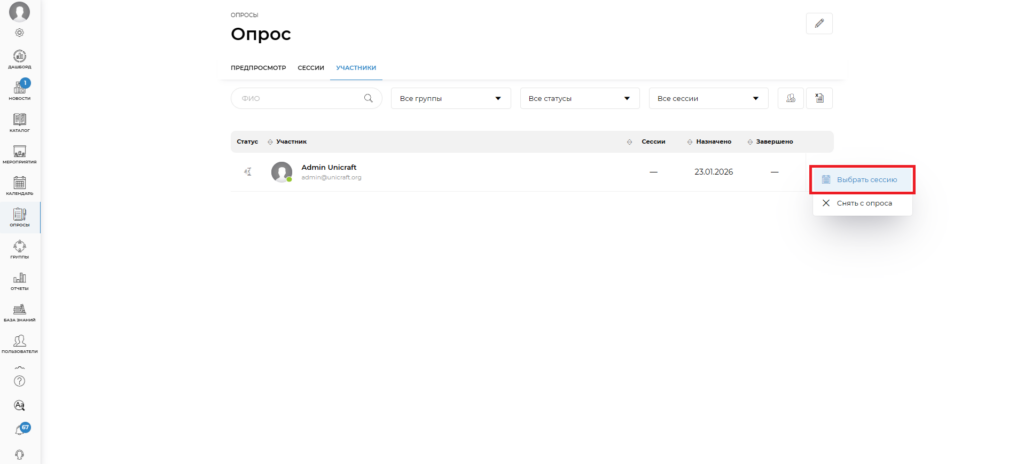This screenshot has height=464, width=1024.
Task: Select Выбрать сессию from context menu
Action: [x=862, y=180]
